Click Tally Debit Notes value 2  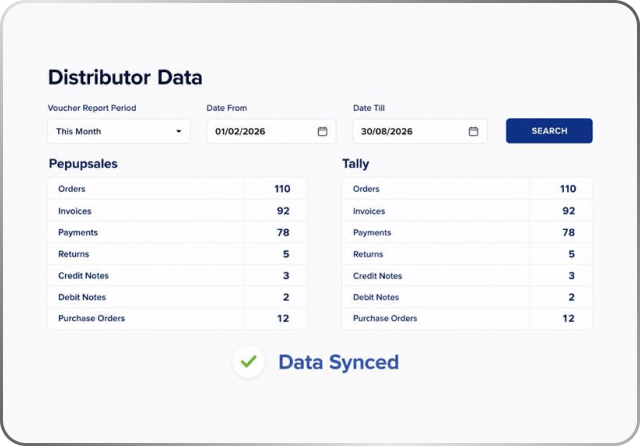coord(571,297)
